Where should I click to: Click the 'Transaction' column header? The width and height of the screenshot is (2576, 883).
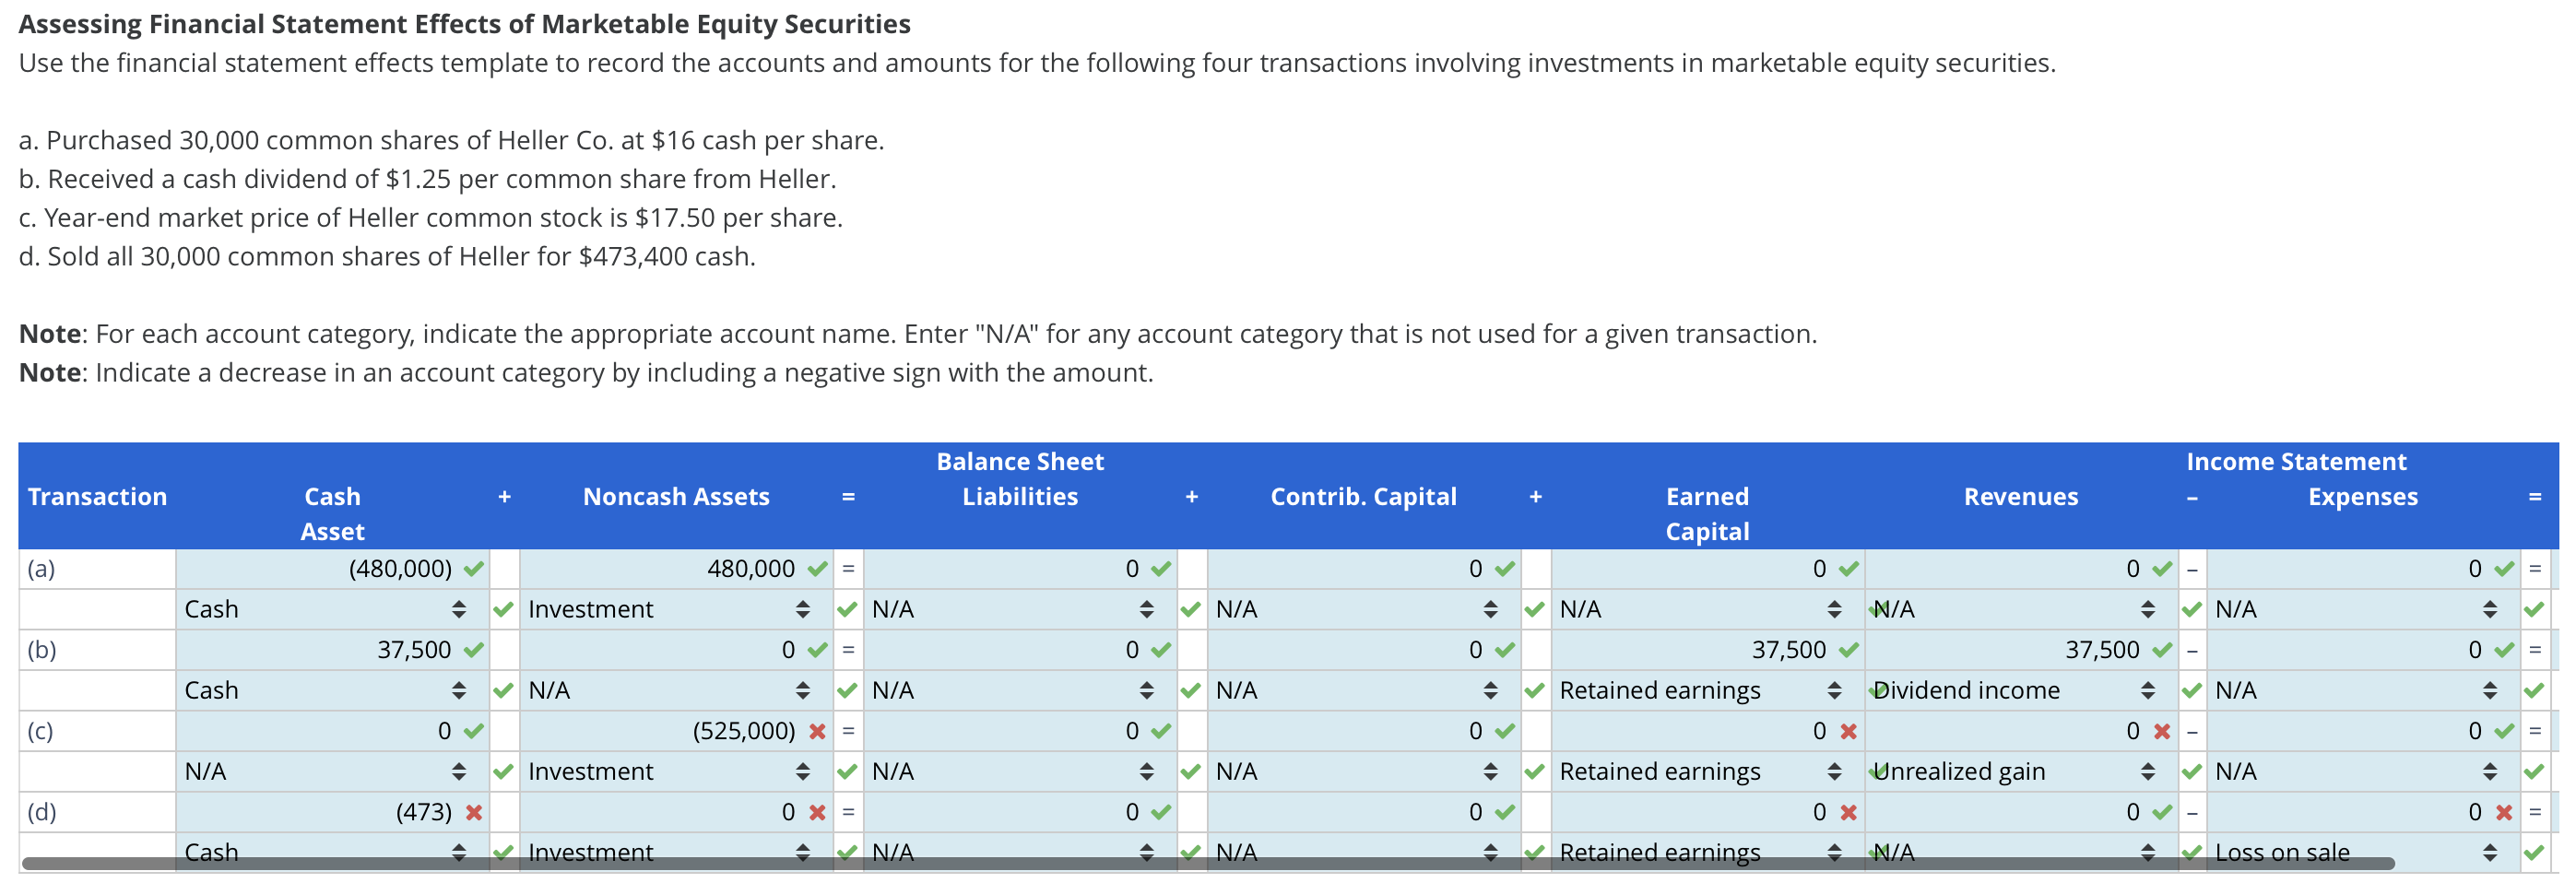pyautogui.click(x=97, y=497)
